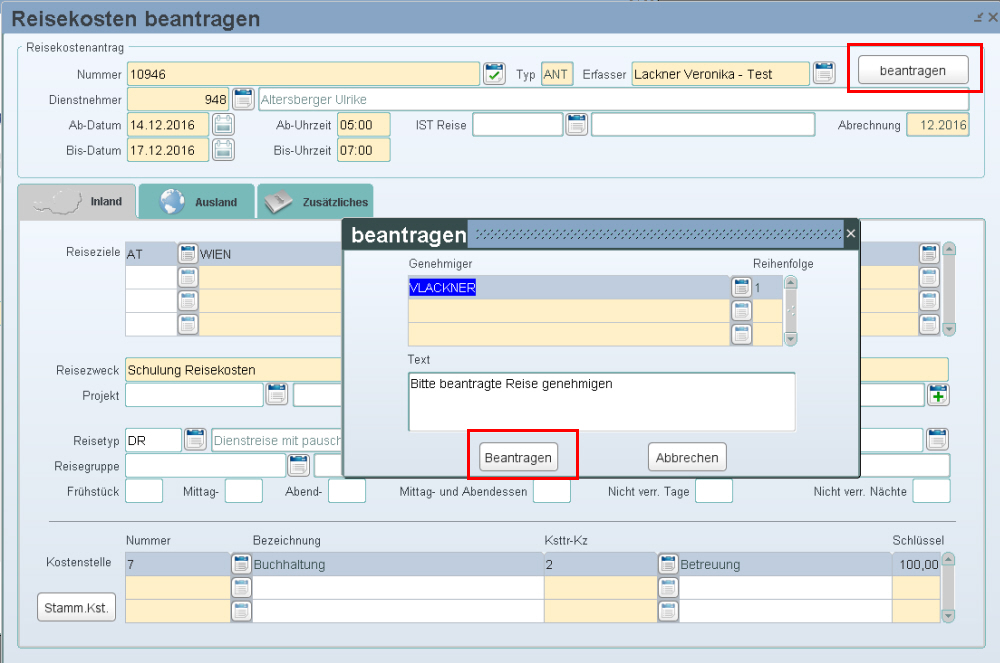This screenshot has width=1000, height=663.
Task: Click the Stamm.Kst. button
Action: (x=77, y=608)
